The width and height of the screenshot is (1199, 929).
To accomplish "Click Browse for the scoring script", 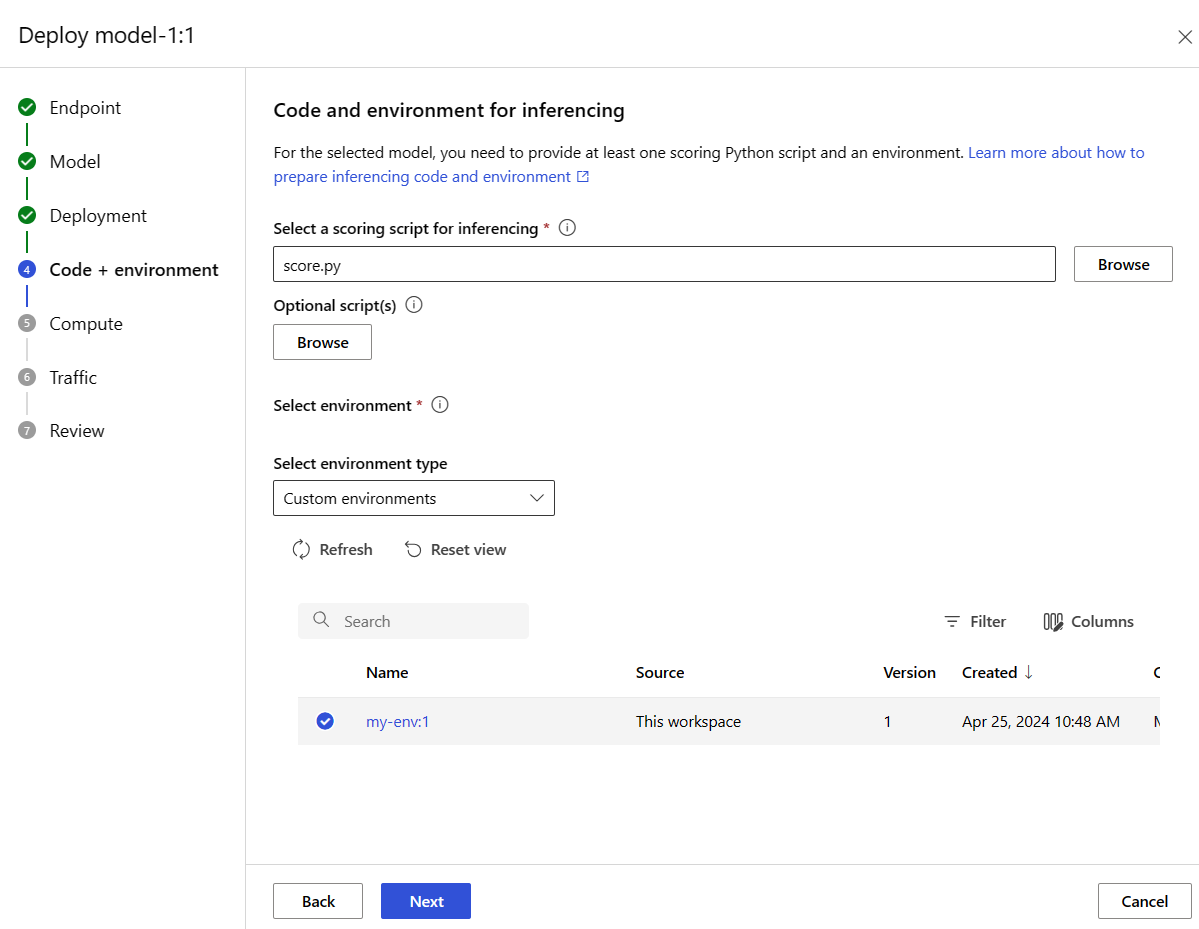I will (1122, 264).
